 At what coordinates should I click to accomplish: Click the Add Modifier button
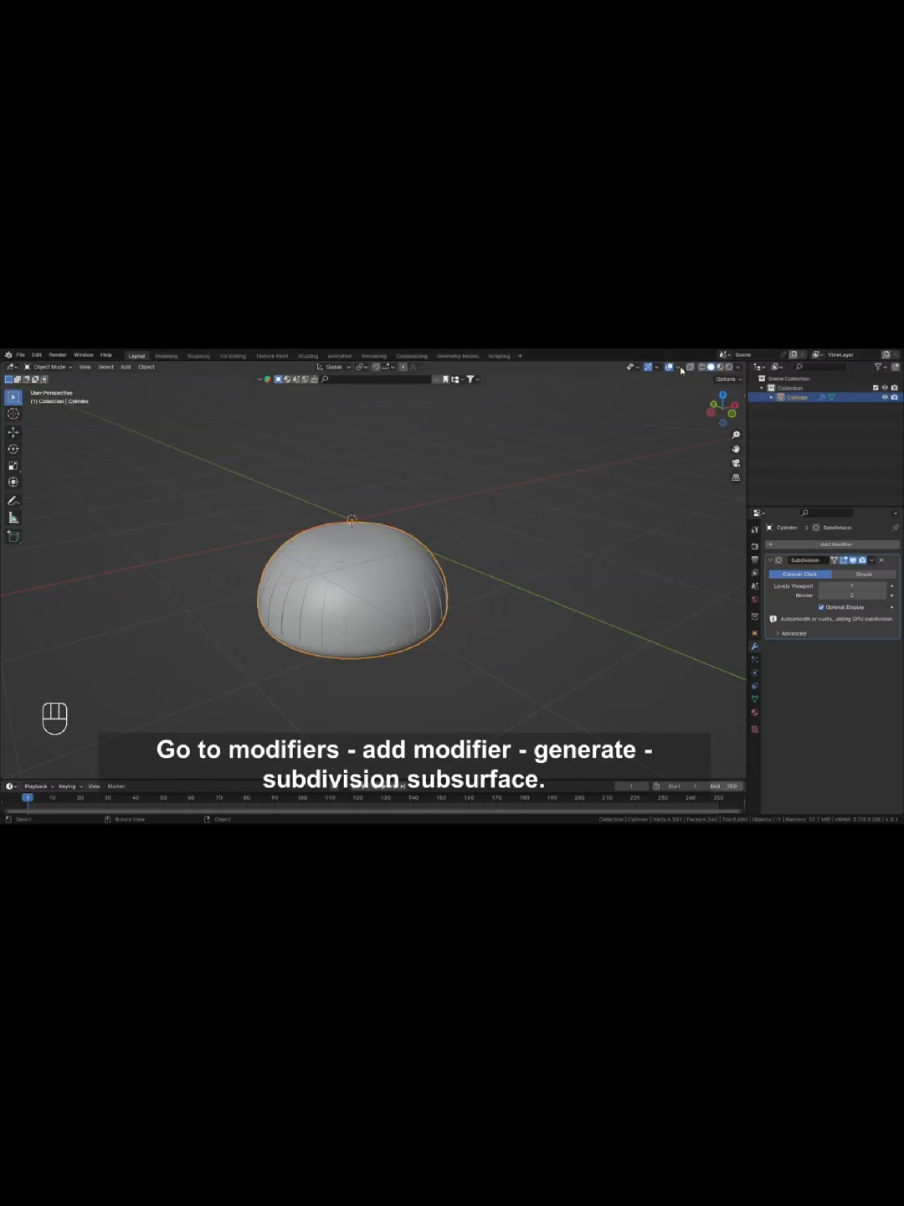pyautogui.click(x=833, y=544)
